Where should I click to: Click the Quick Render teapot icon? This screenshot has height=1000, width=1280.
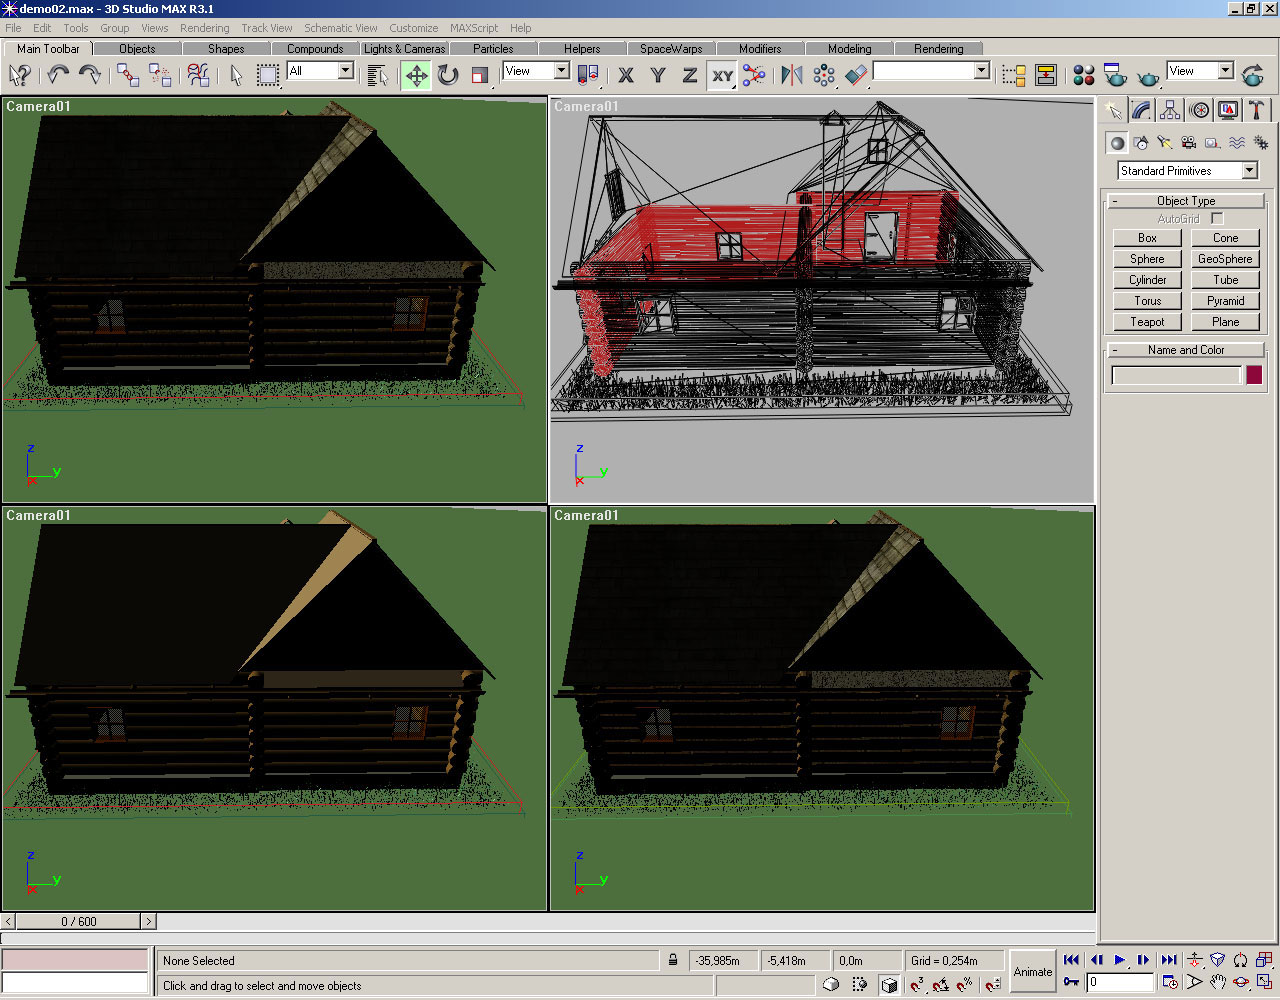click(1148, 75)
